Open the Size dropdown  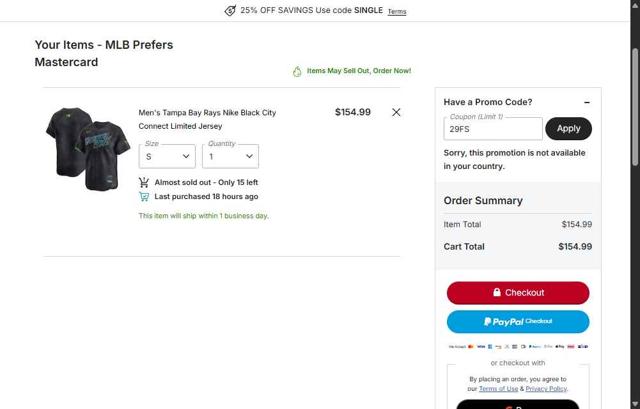167,156
